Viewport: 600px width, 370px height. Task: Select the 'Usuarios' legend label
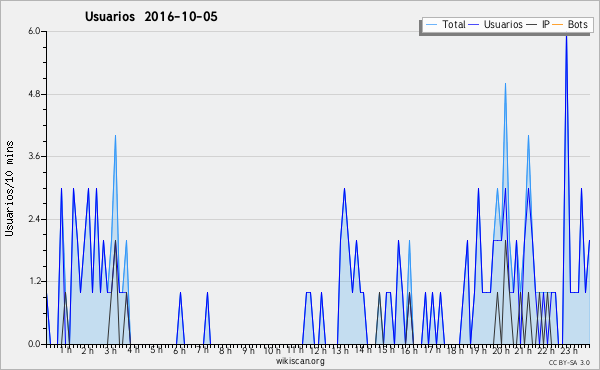(503, 24)
